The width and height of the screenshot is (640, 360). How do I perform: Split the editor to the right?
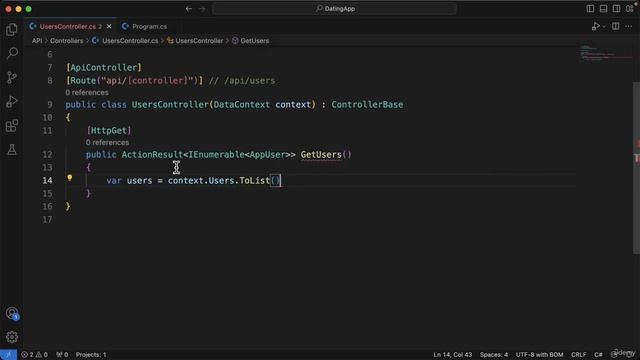point(616,27)
